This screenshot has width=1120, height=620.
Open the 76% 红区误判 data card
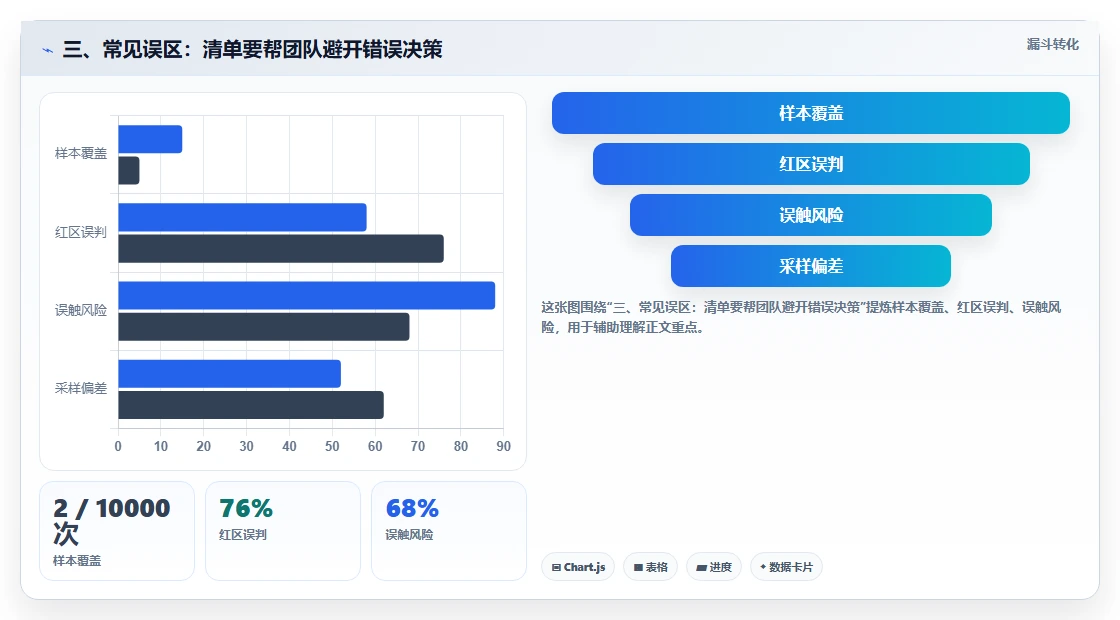click(283, 531)
